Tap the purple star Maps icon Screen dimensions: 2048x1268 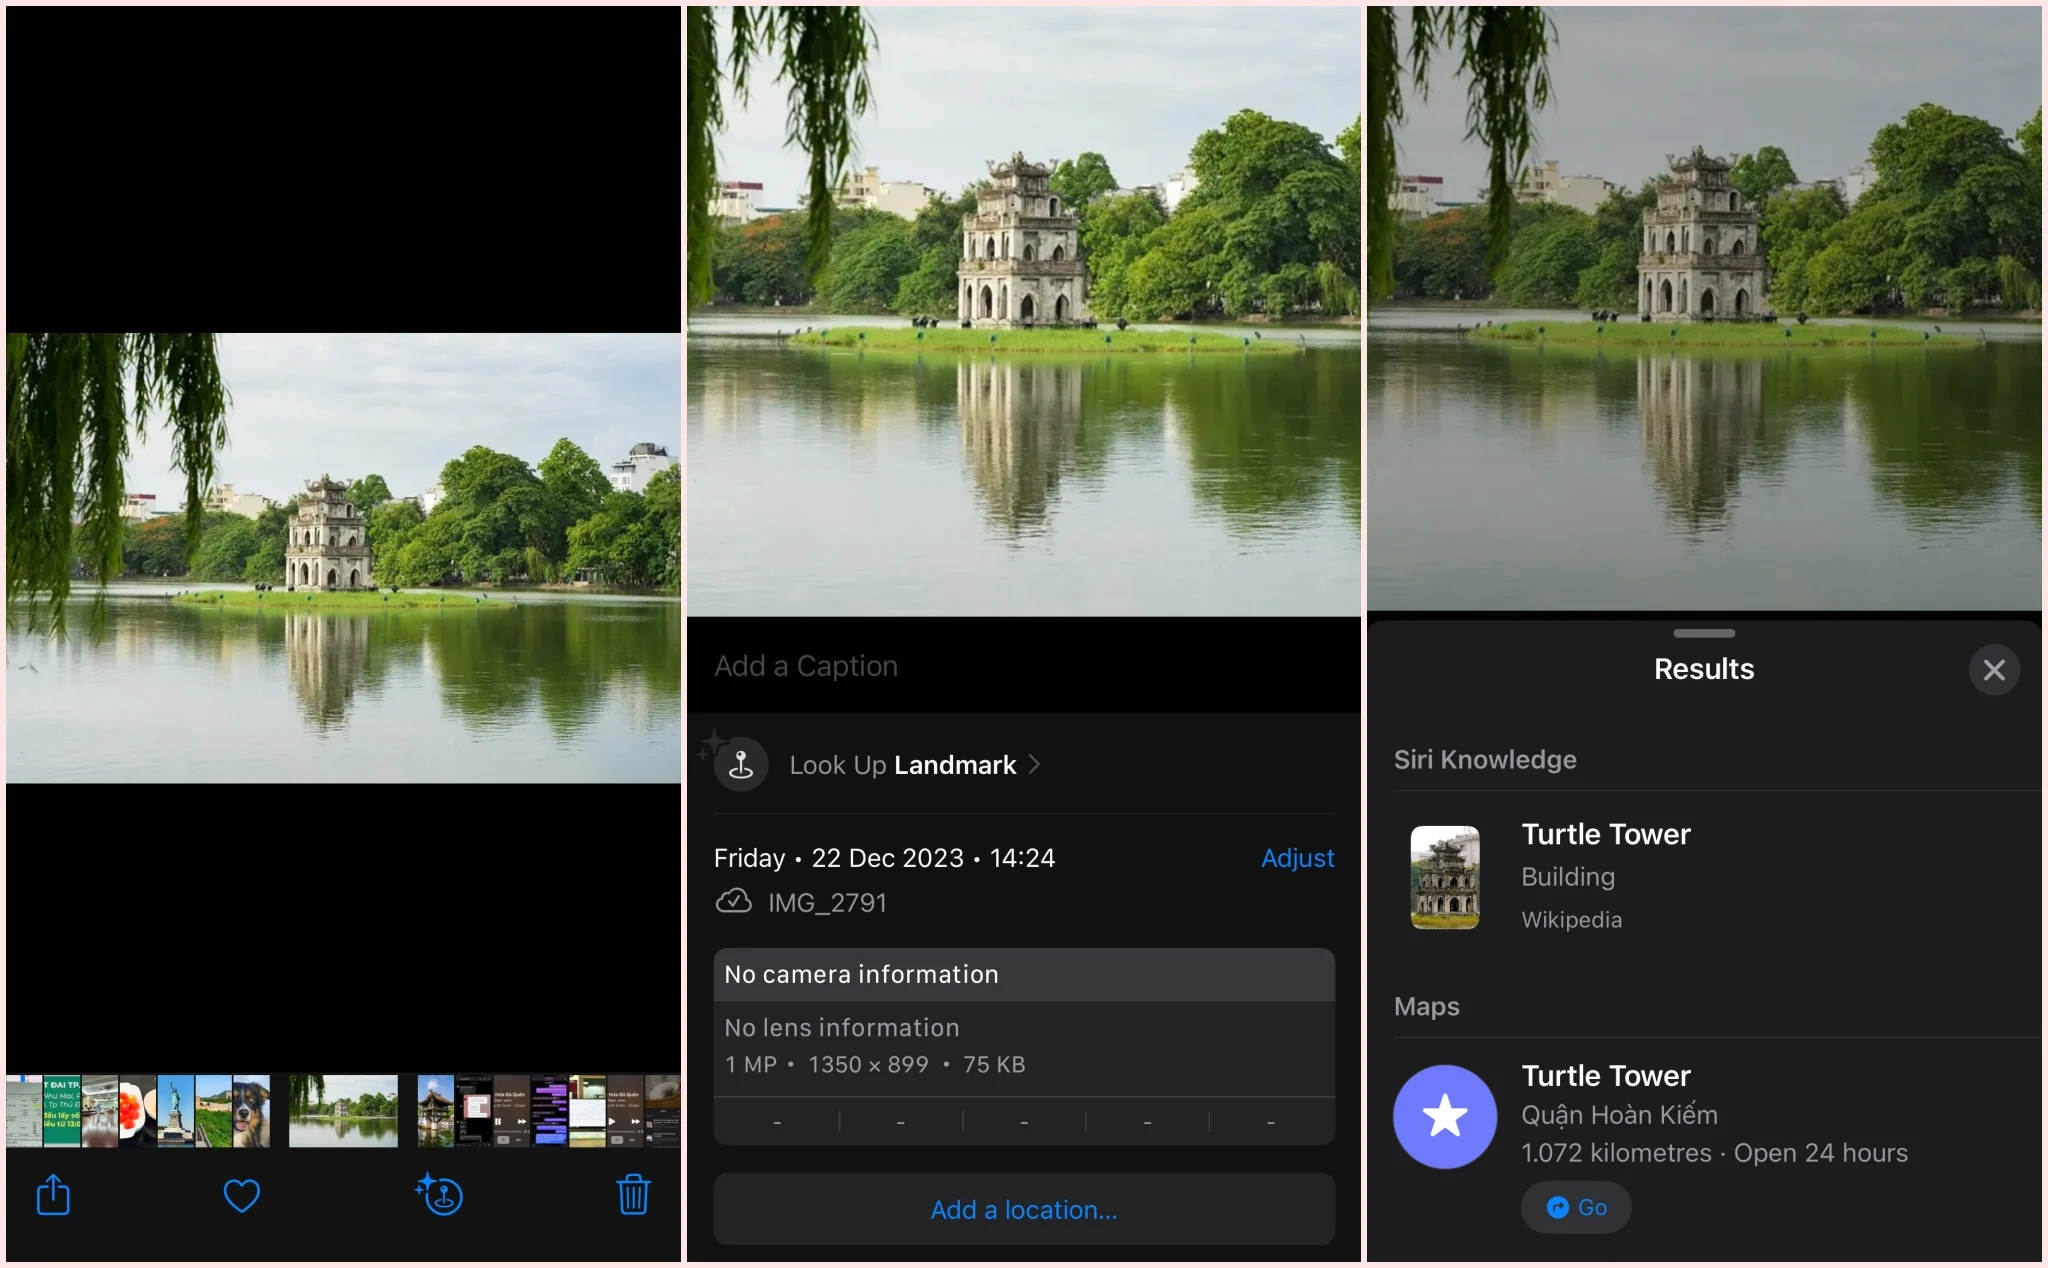[x=1445, y=1116]
